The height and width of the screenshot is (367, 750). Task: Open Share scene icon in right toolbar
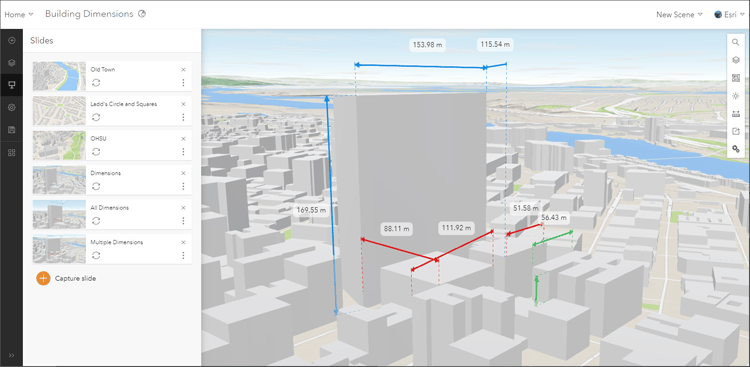tap(736, 132)
